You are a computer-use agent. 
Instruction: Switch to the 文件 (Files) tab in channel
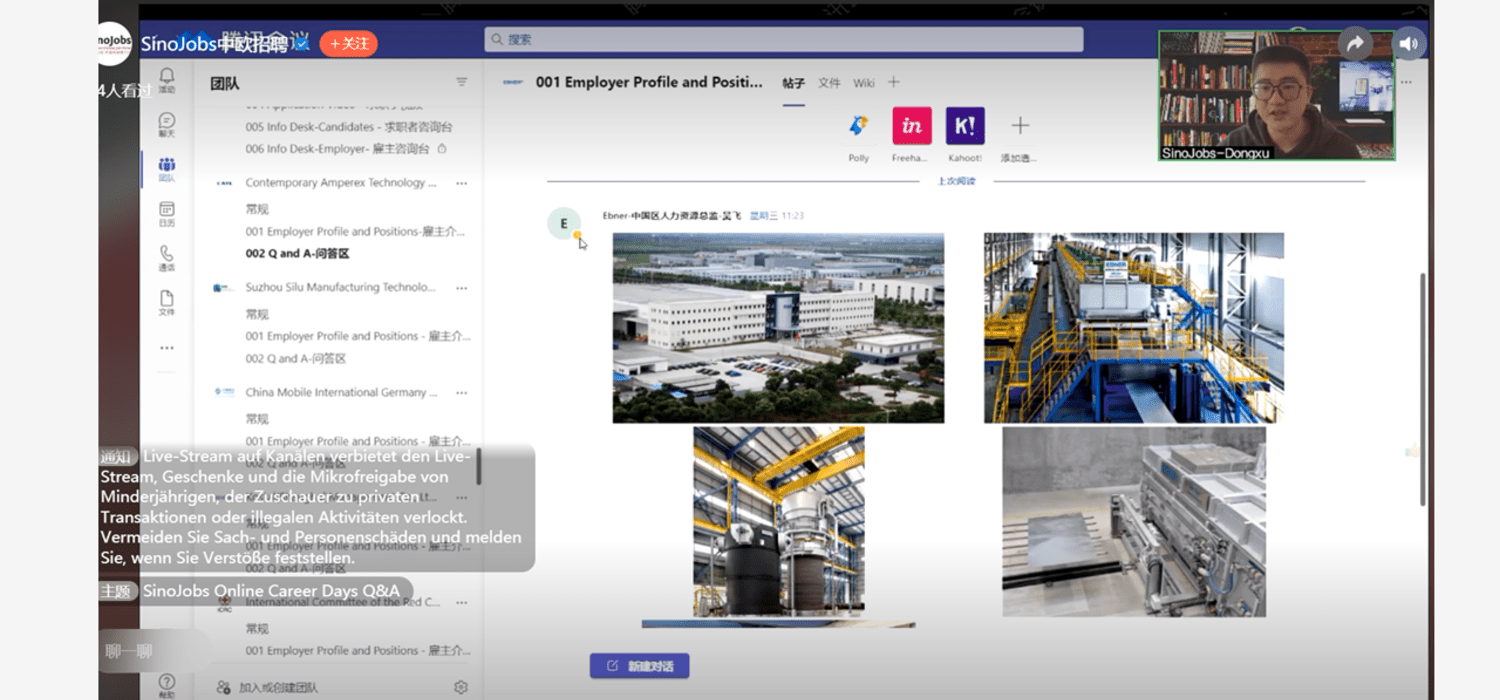tap(829, 83)
